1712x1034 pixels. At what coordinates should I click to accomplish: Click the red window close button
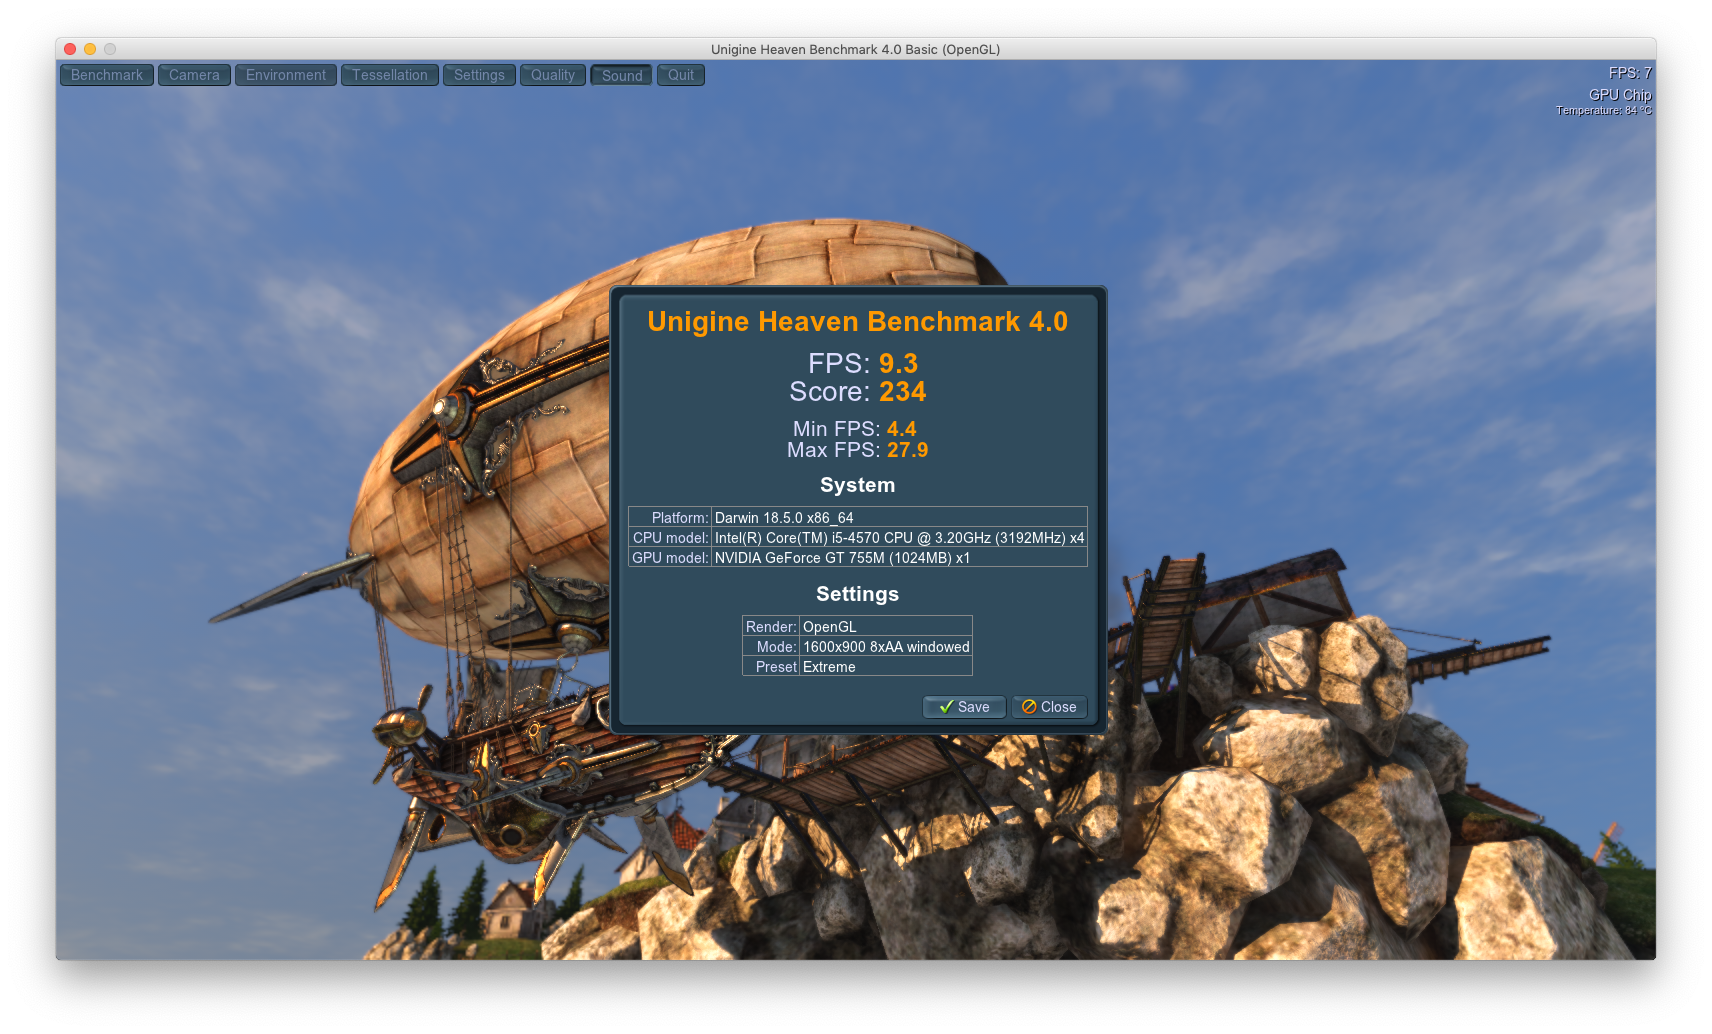(x=70, y=49)
